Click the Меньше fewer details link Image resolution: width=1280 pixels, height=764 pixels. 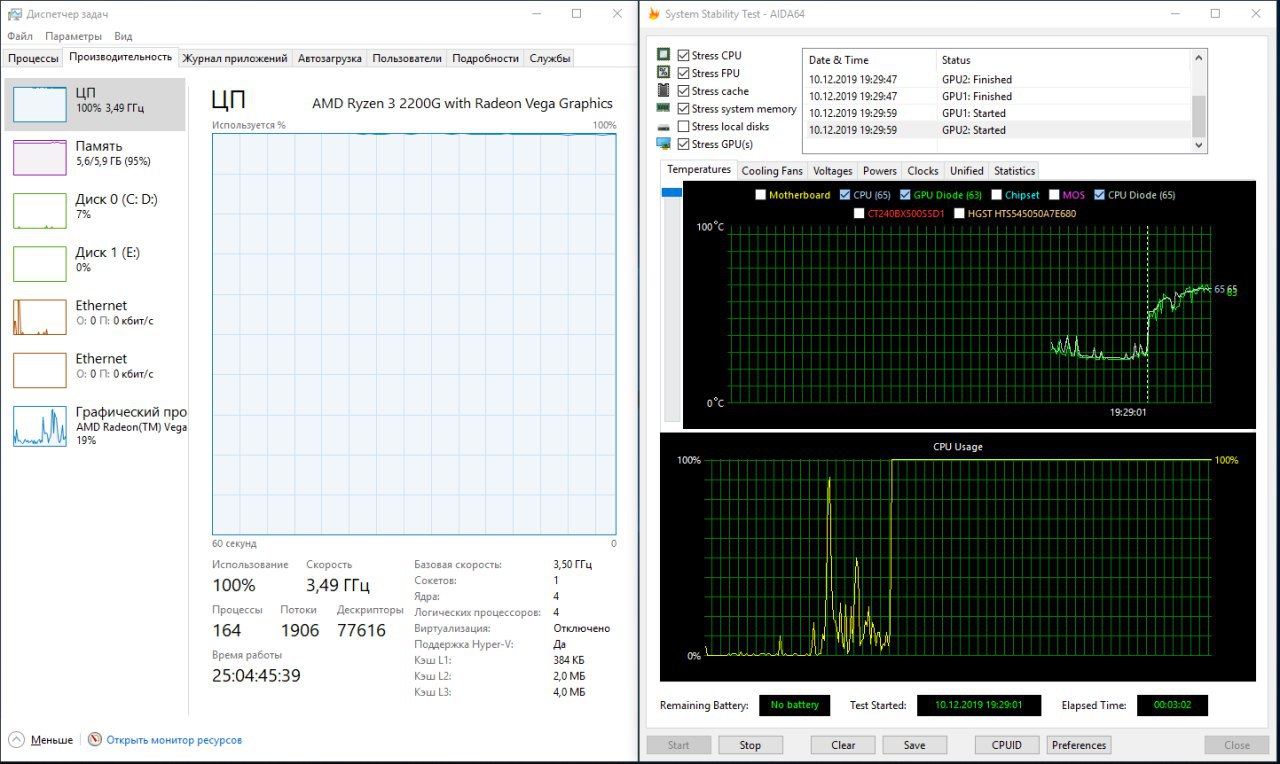52,740
